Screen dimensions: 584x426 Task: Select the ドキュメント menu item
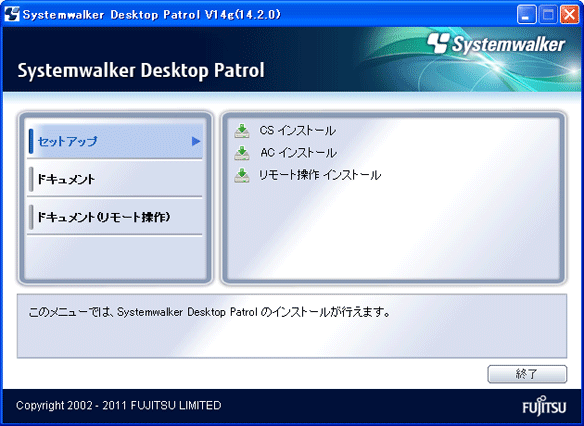(x=115, y=179)
